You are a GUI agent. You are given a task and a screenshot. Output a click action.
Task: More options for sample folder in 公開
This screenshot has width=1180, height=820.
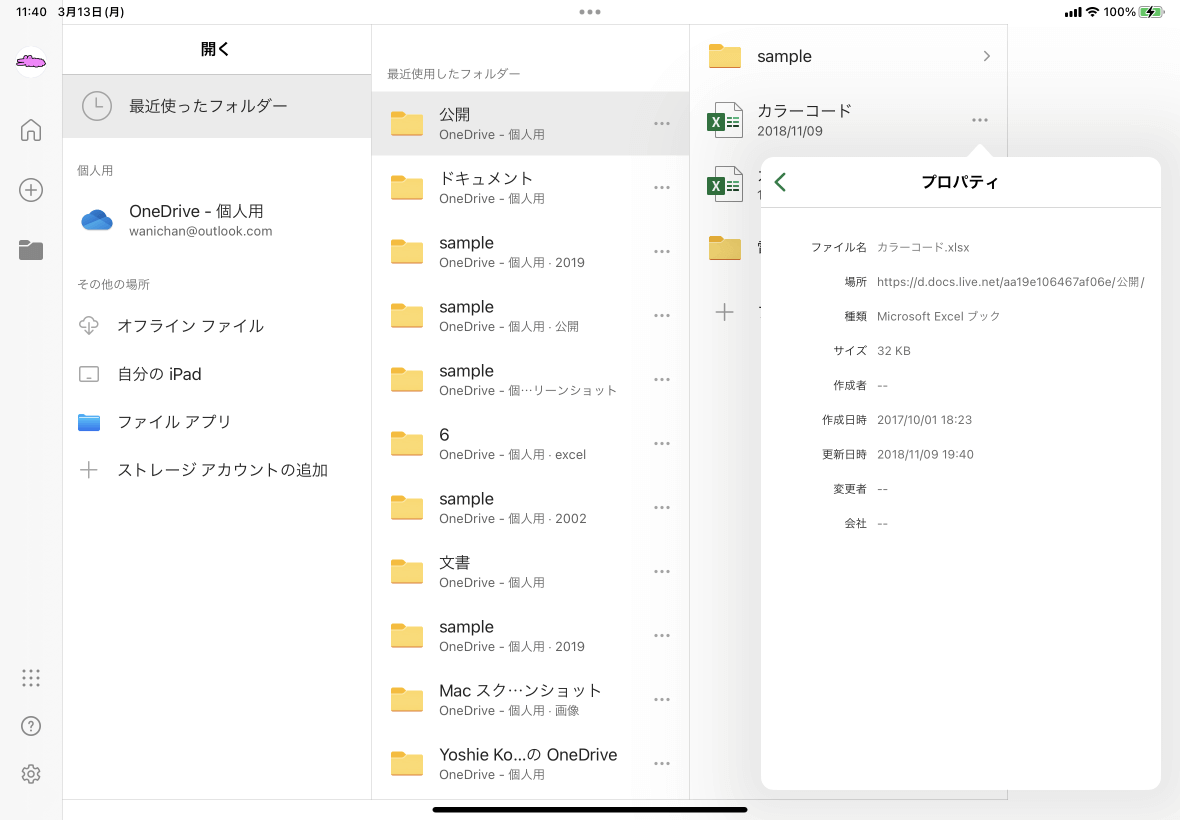(661, 315)
